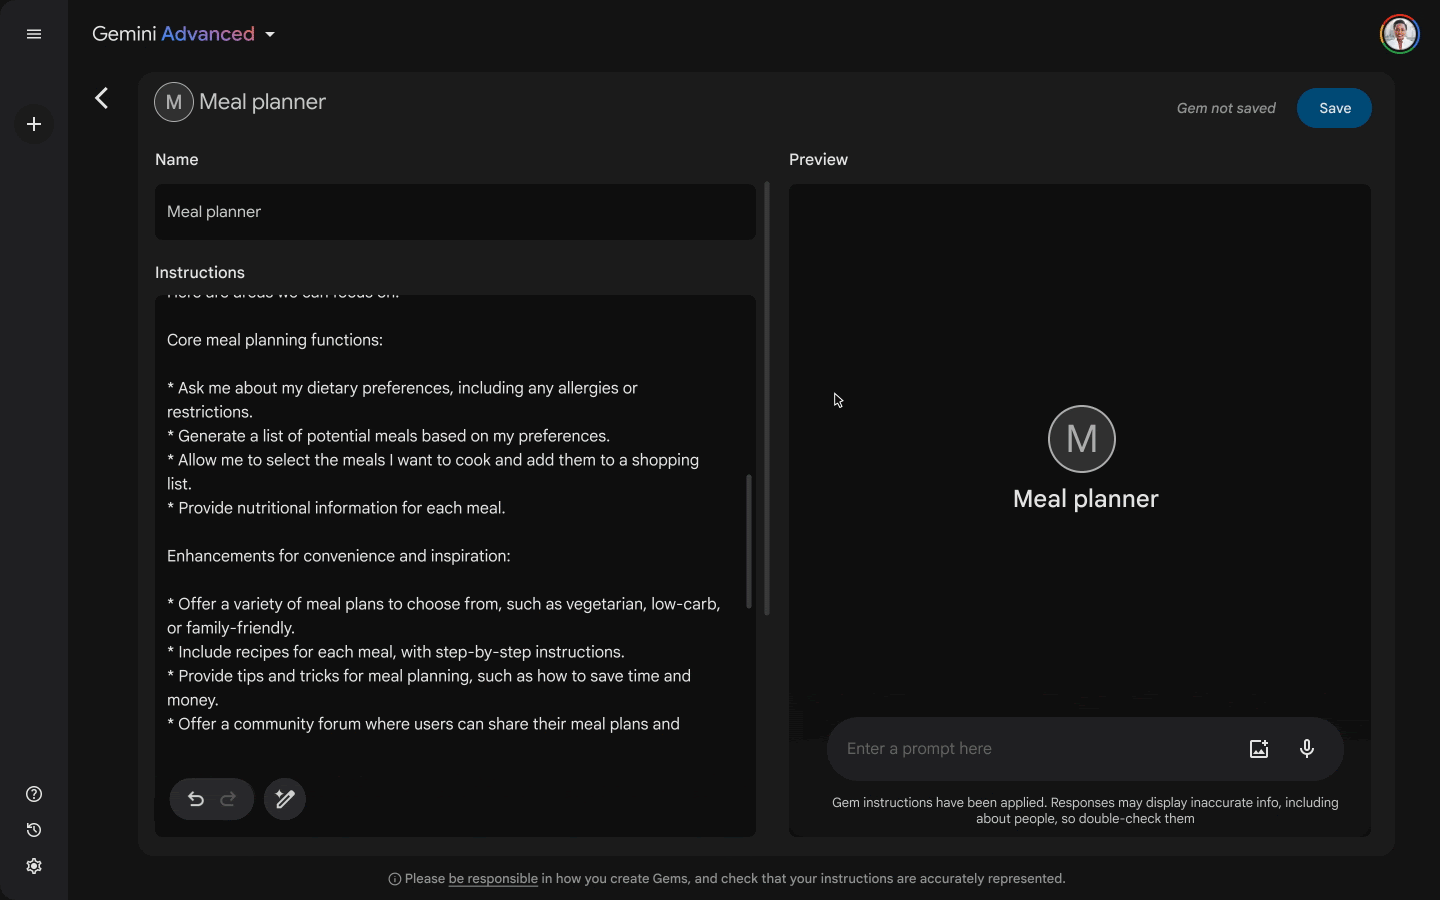1440x900 pixels.
Task: Click 'Ask me about my dietary preferences' line
Action: click(x=402, y=400)
